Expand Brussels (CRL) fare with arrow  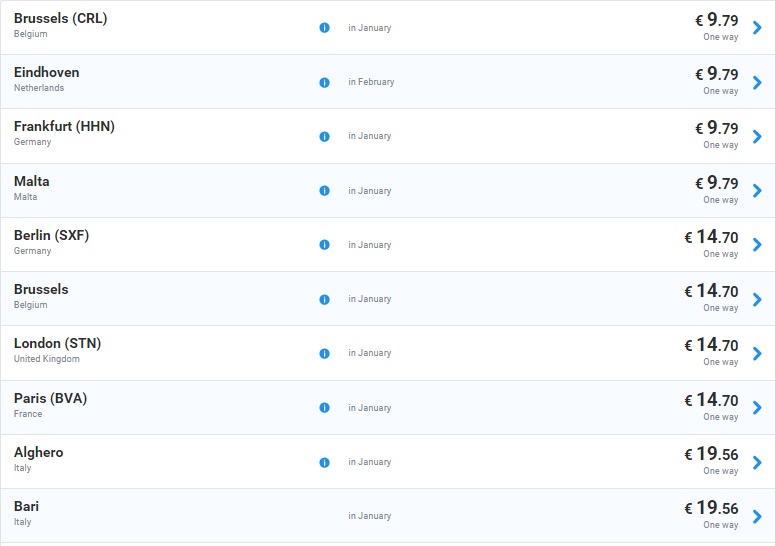point(757,28)
